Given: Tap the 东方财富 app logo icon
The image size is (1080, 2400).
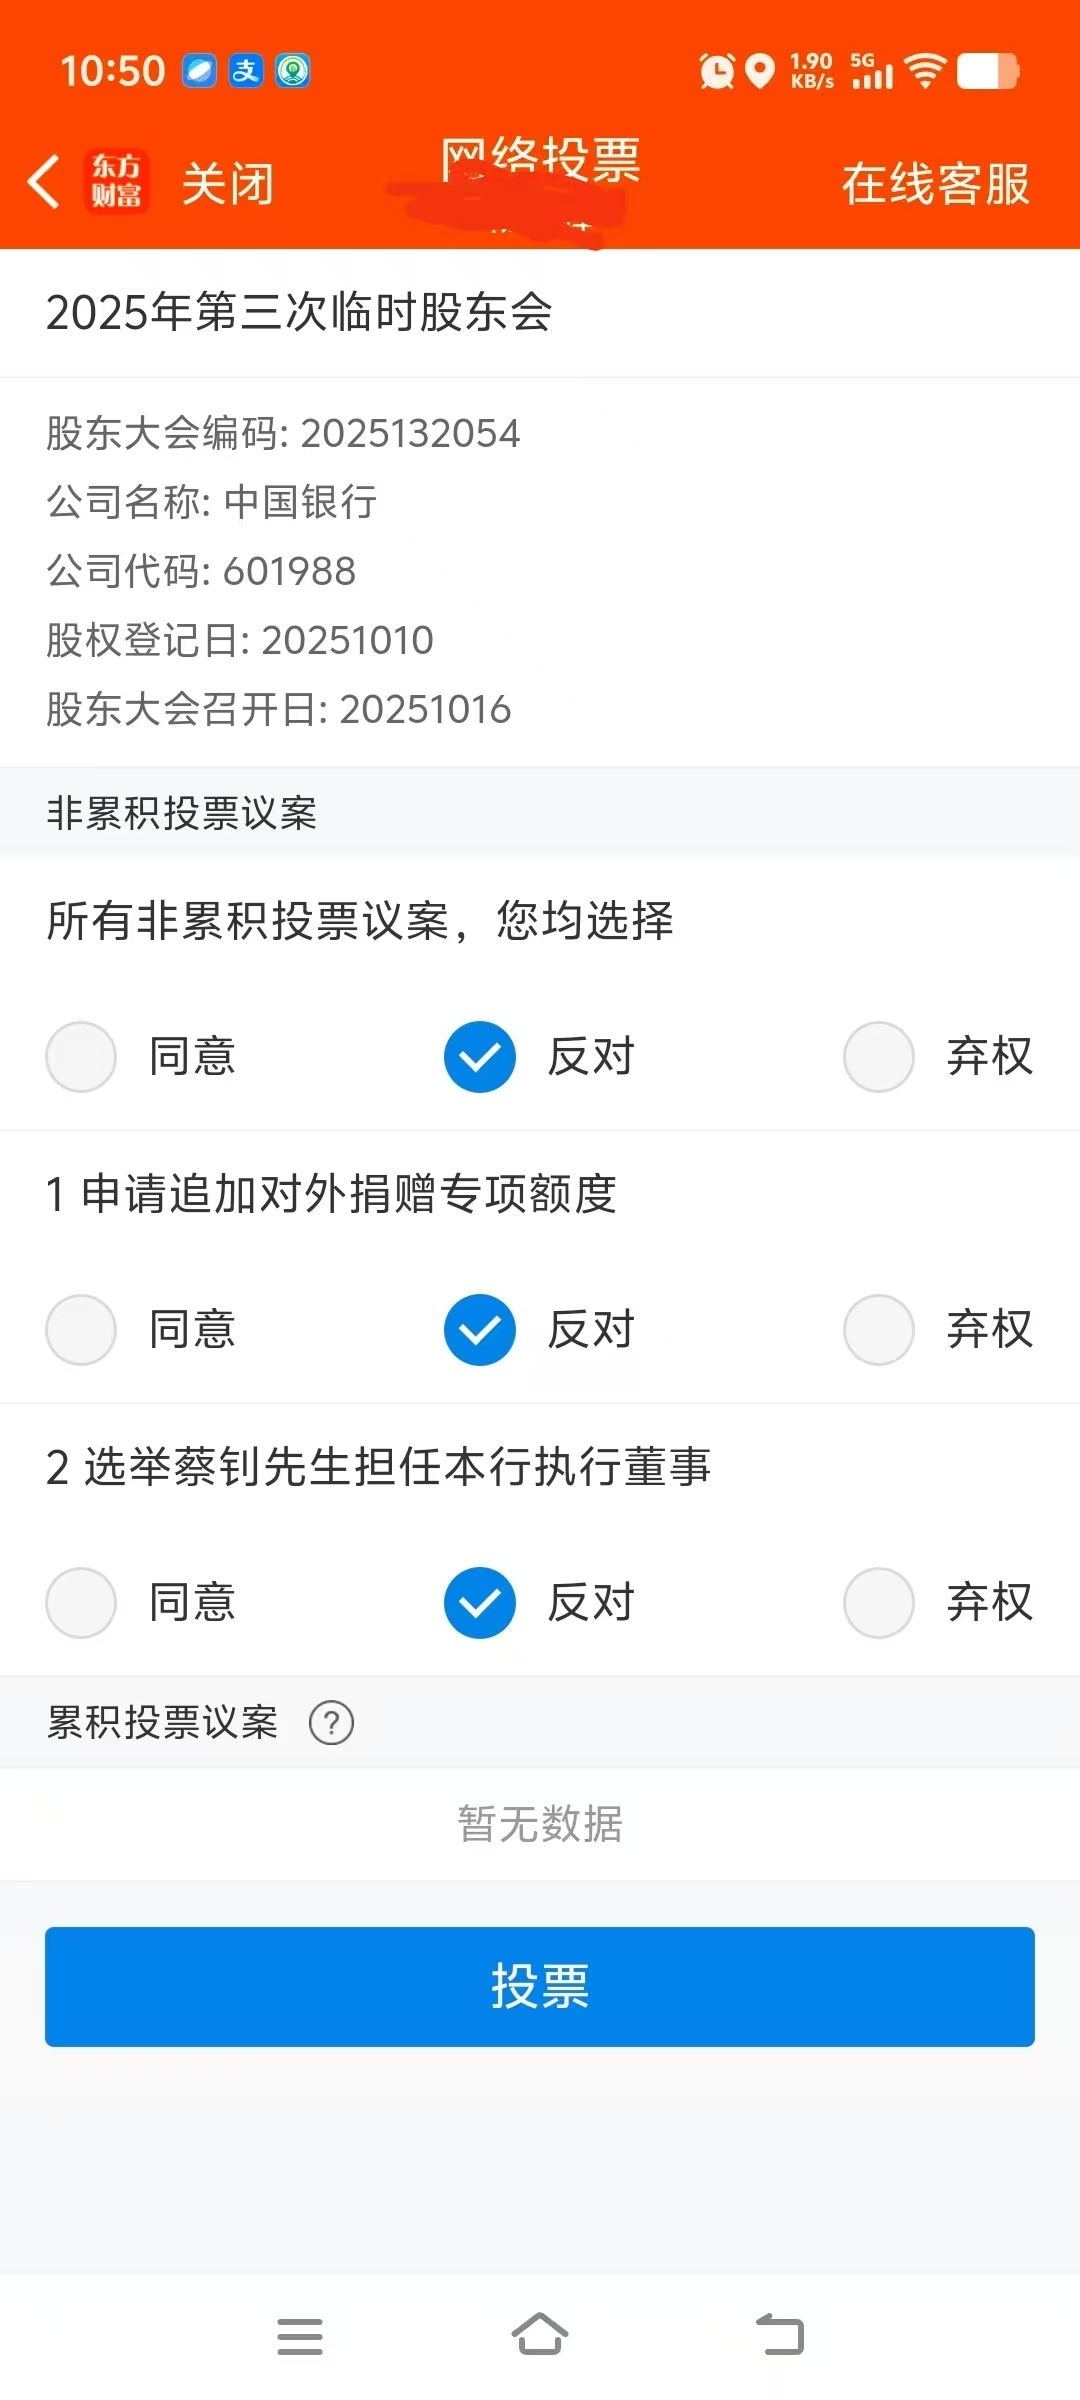Looking at the screenshot, I should 117,182.
